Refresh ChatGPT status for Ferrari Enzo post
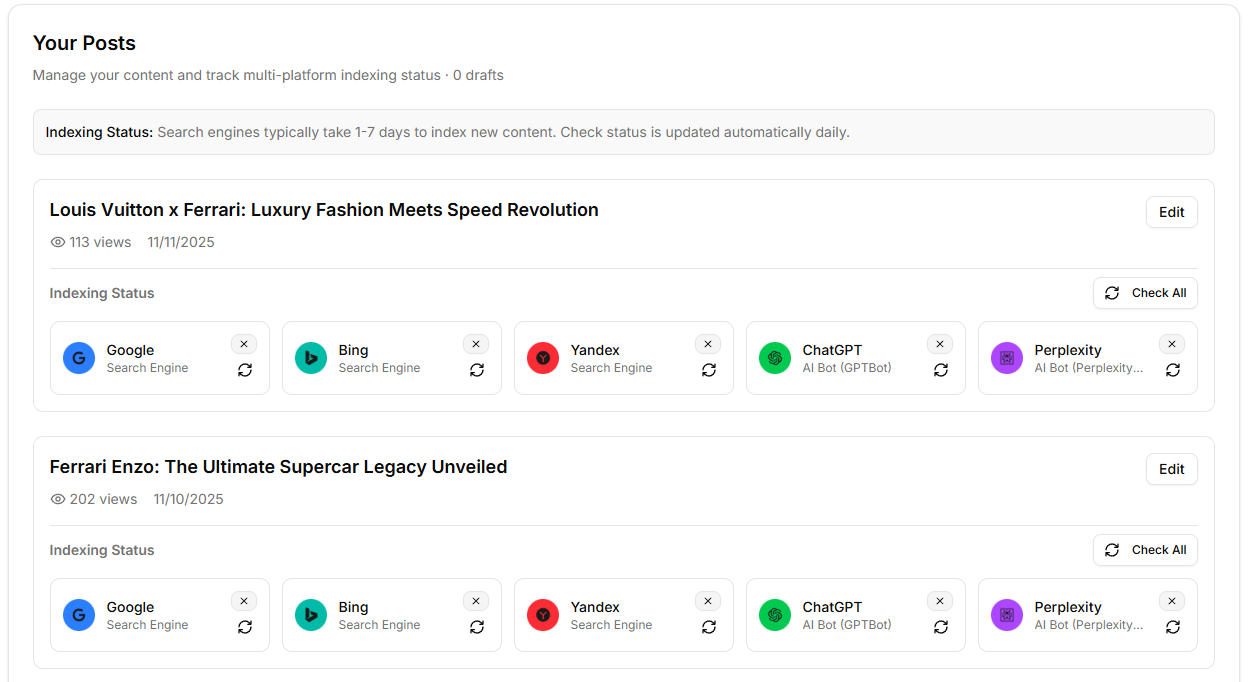 tap(941, 627)
